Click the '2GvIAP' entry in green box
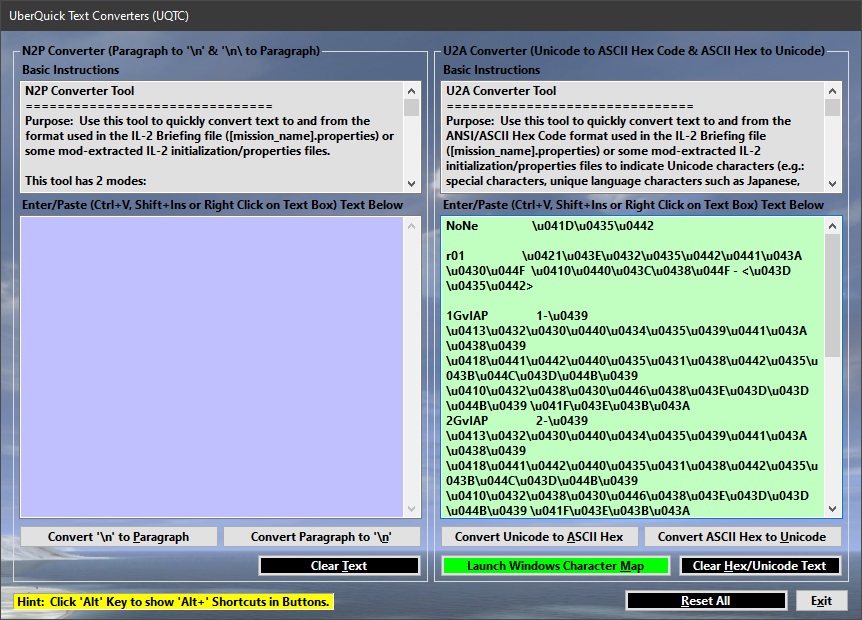Viewport: 862px width, 620px height. click(x=467, y=421)
